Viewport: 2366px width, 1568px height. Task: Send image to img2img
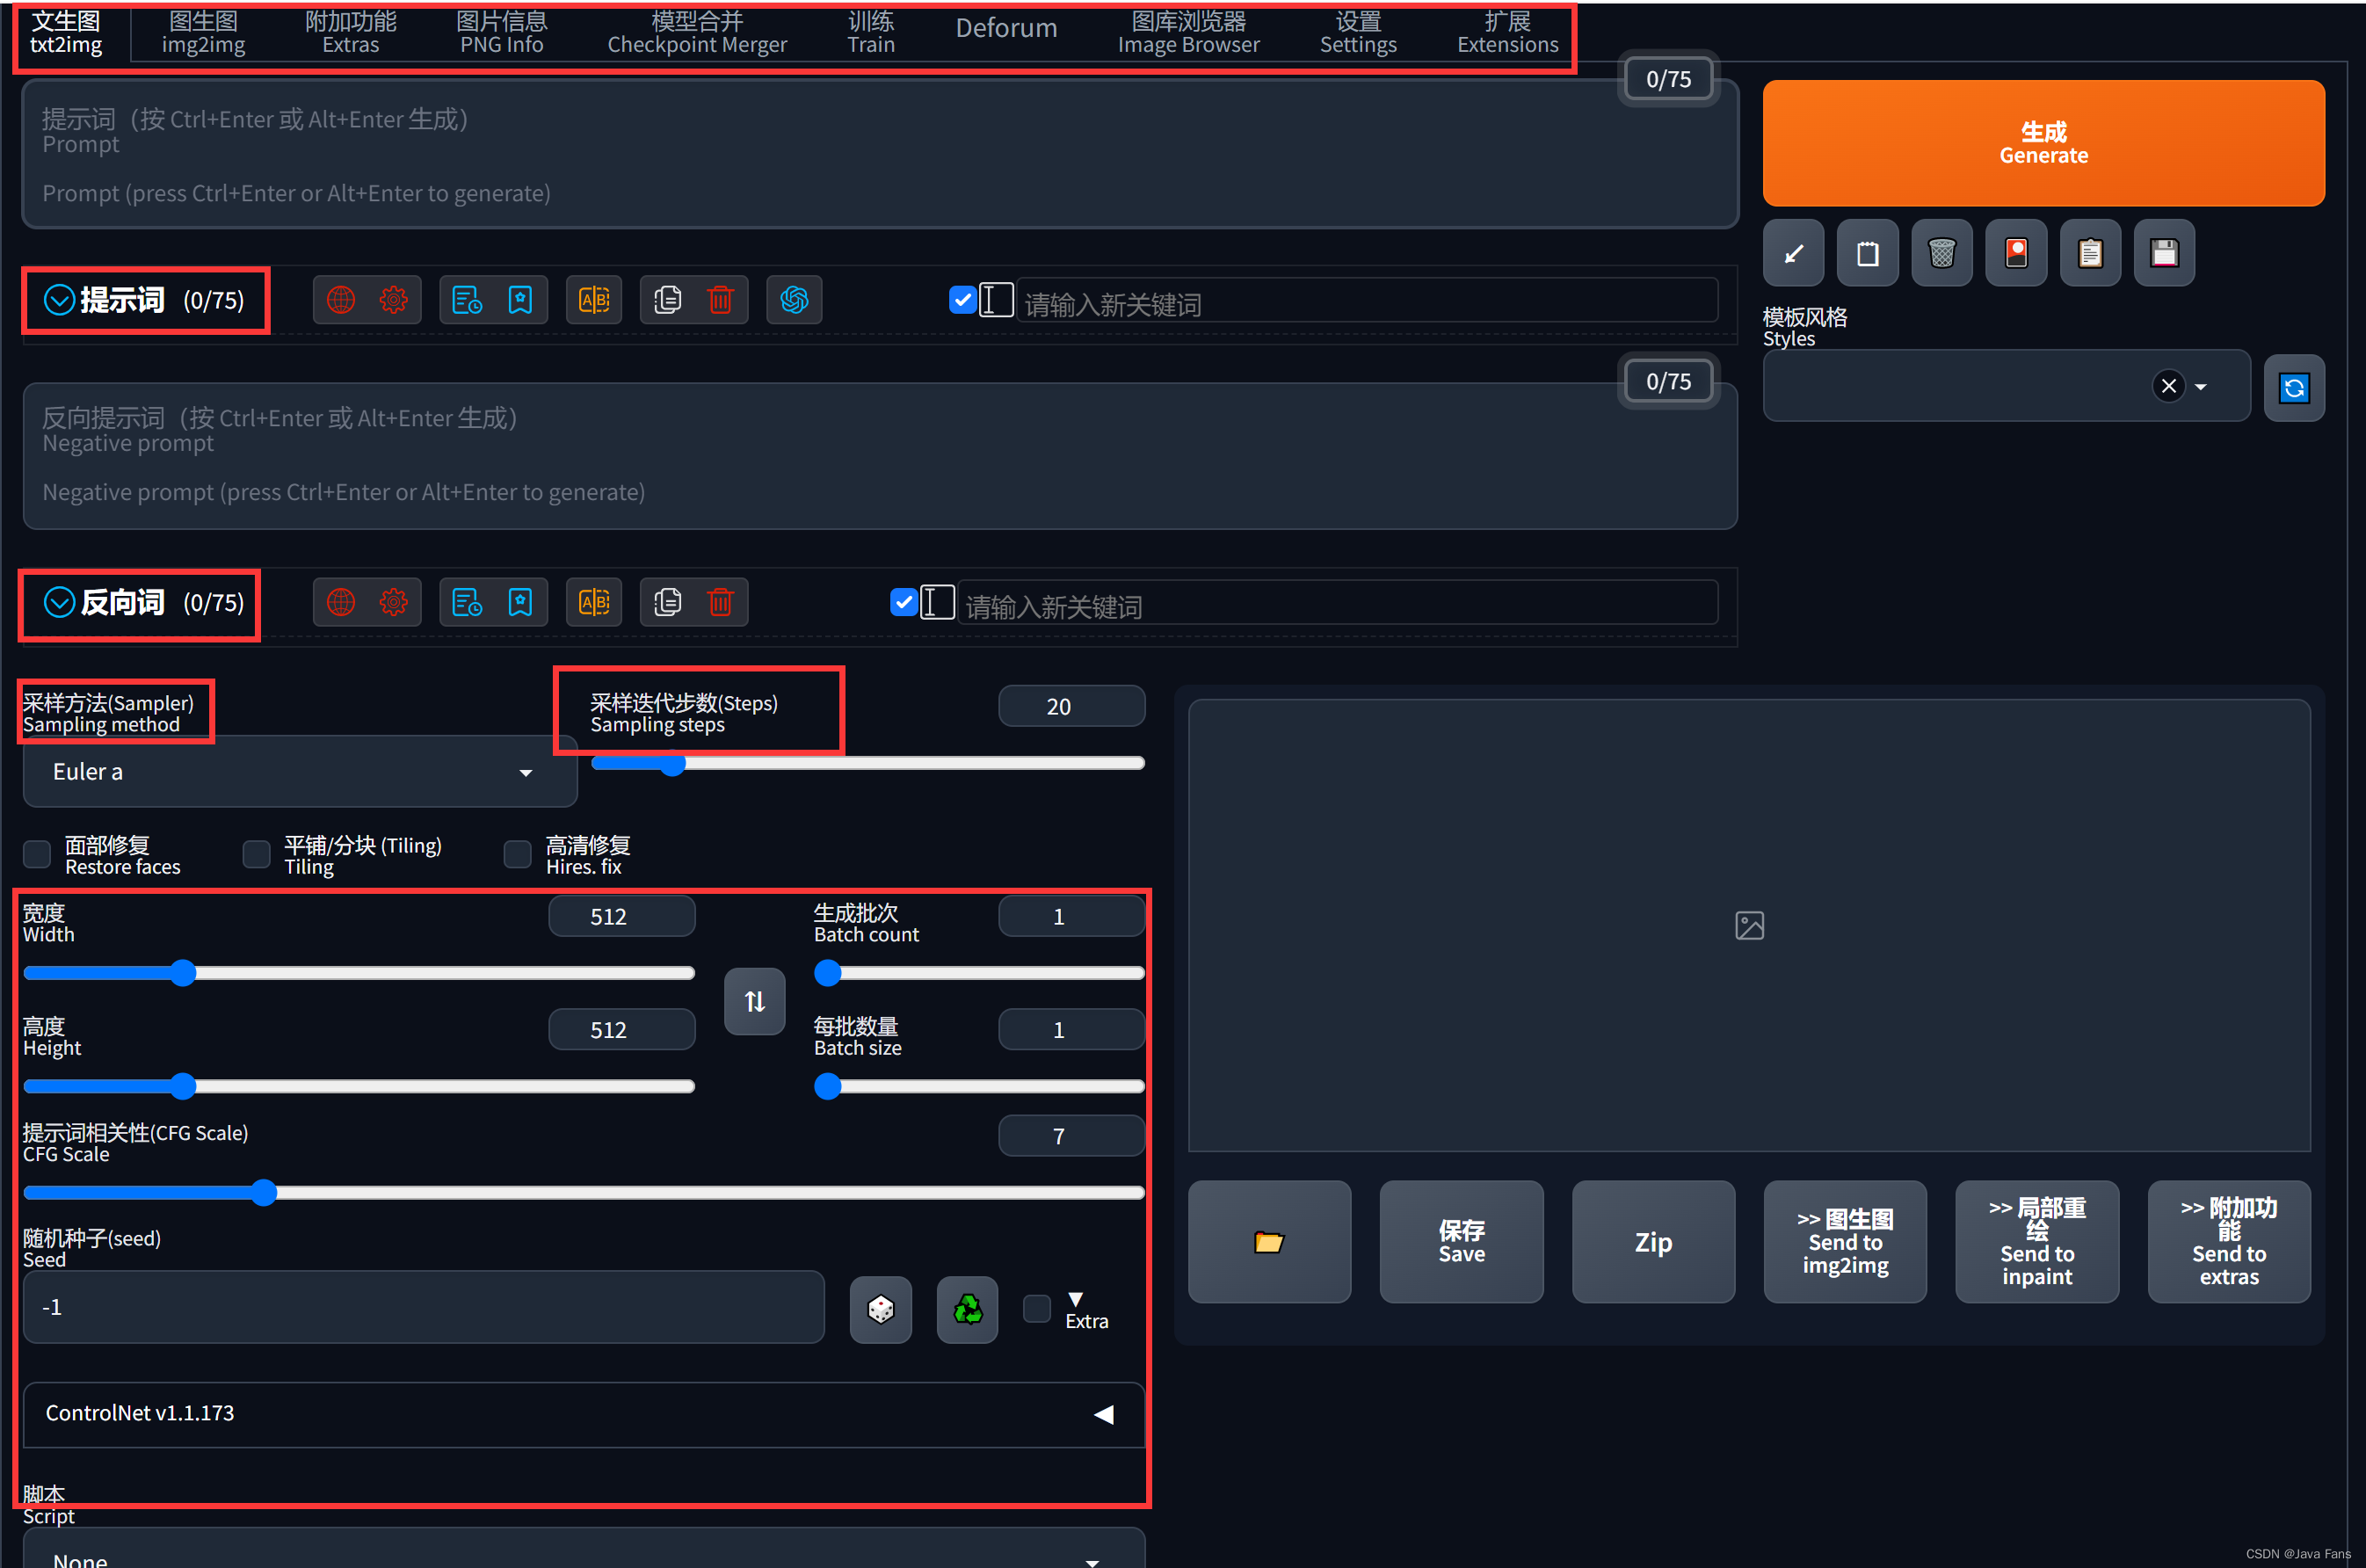point(1845,1242)
